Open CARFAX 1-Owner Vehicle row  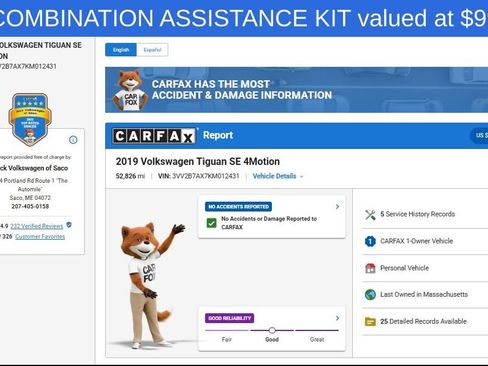[x=425, y=241]
